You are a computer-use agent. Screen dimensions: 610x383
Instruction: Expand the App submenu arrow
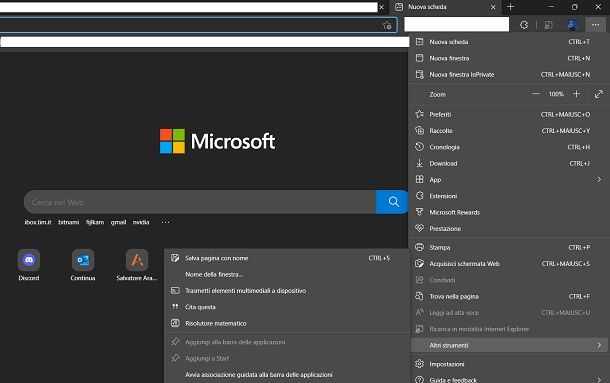click(599, 179)
